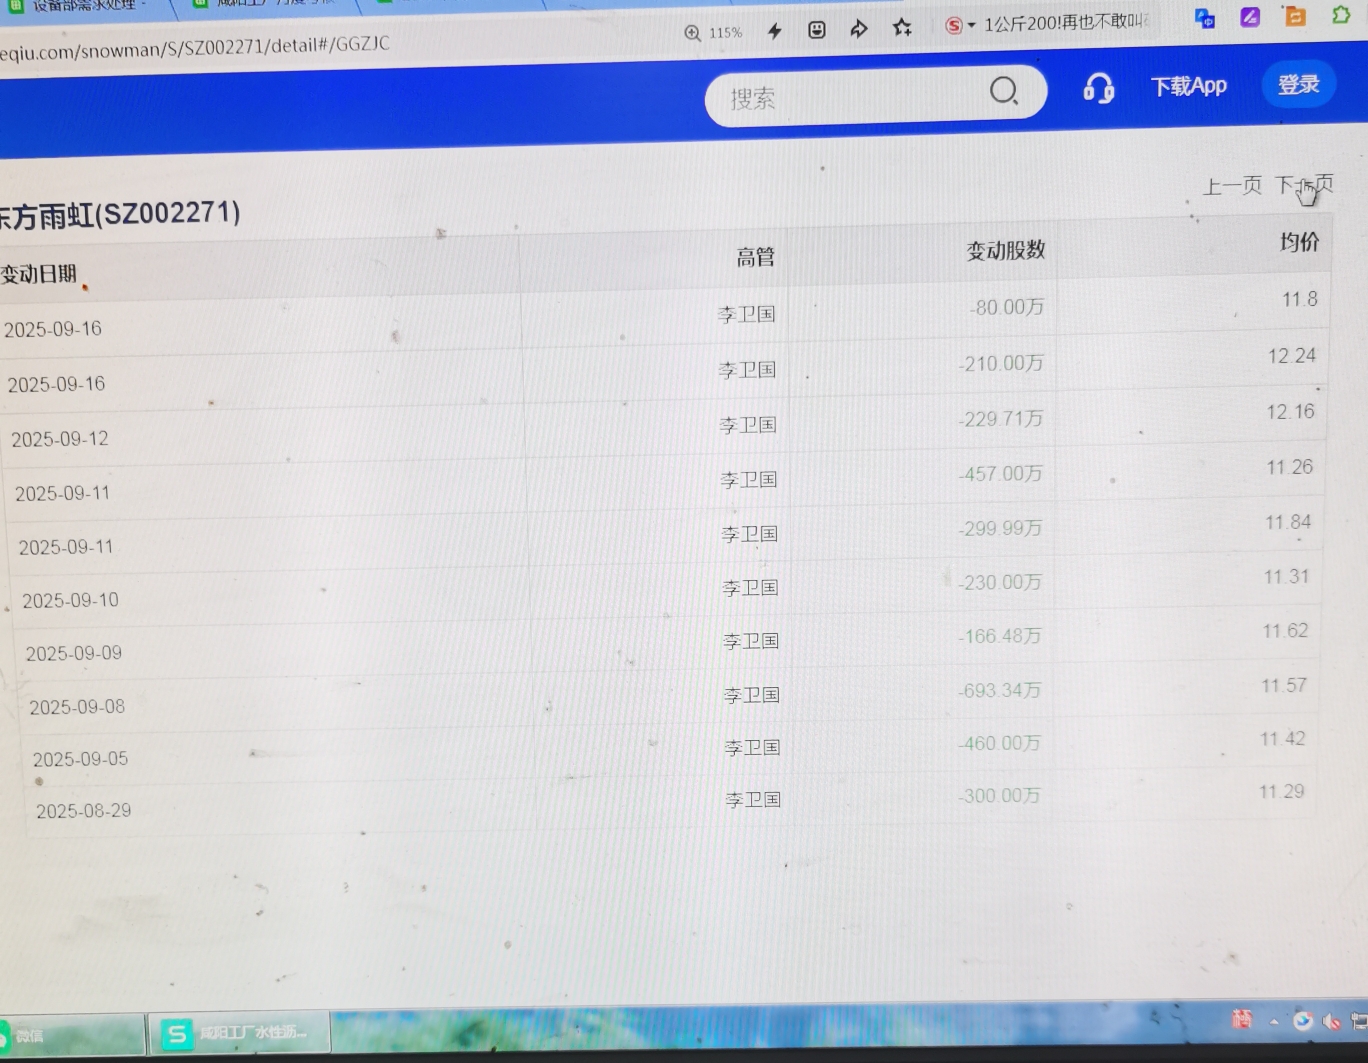
Task: Click the -229.71万 share change value
Action: [1001, 419]
